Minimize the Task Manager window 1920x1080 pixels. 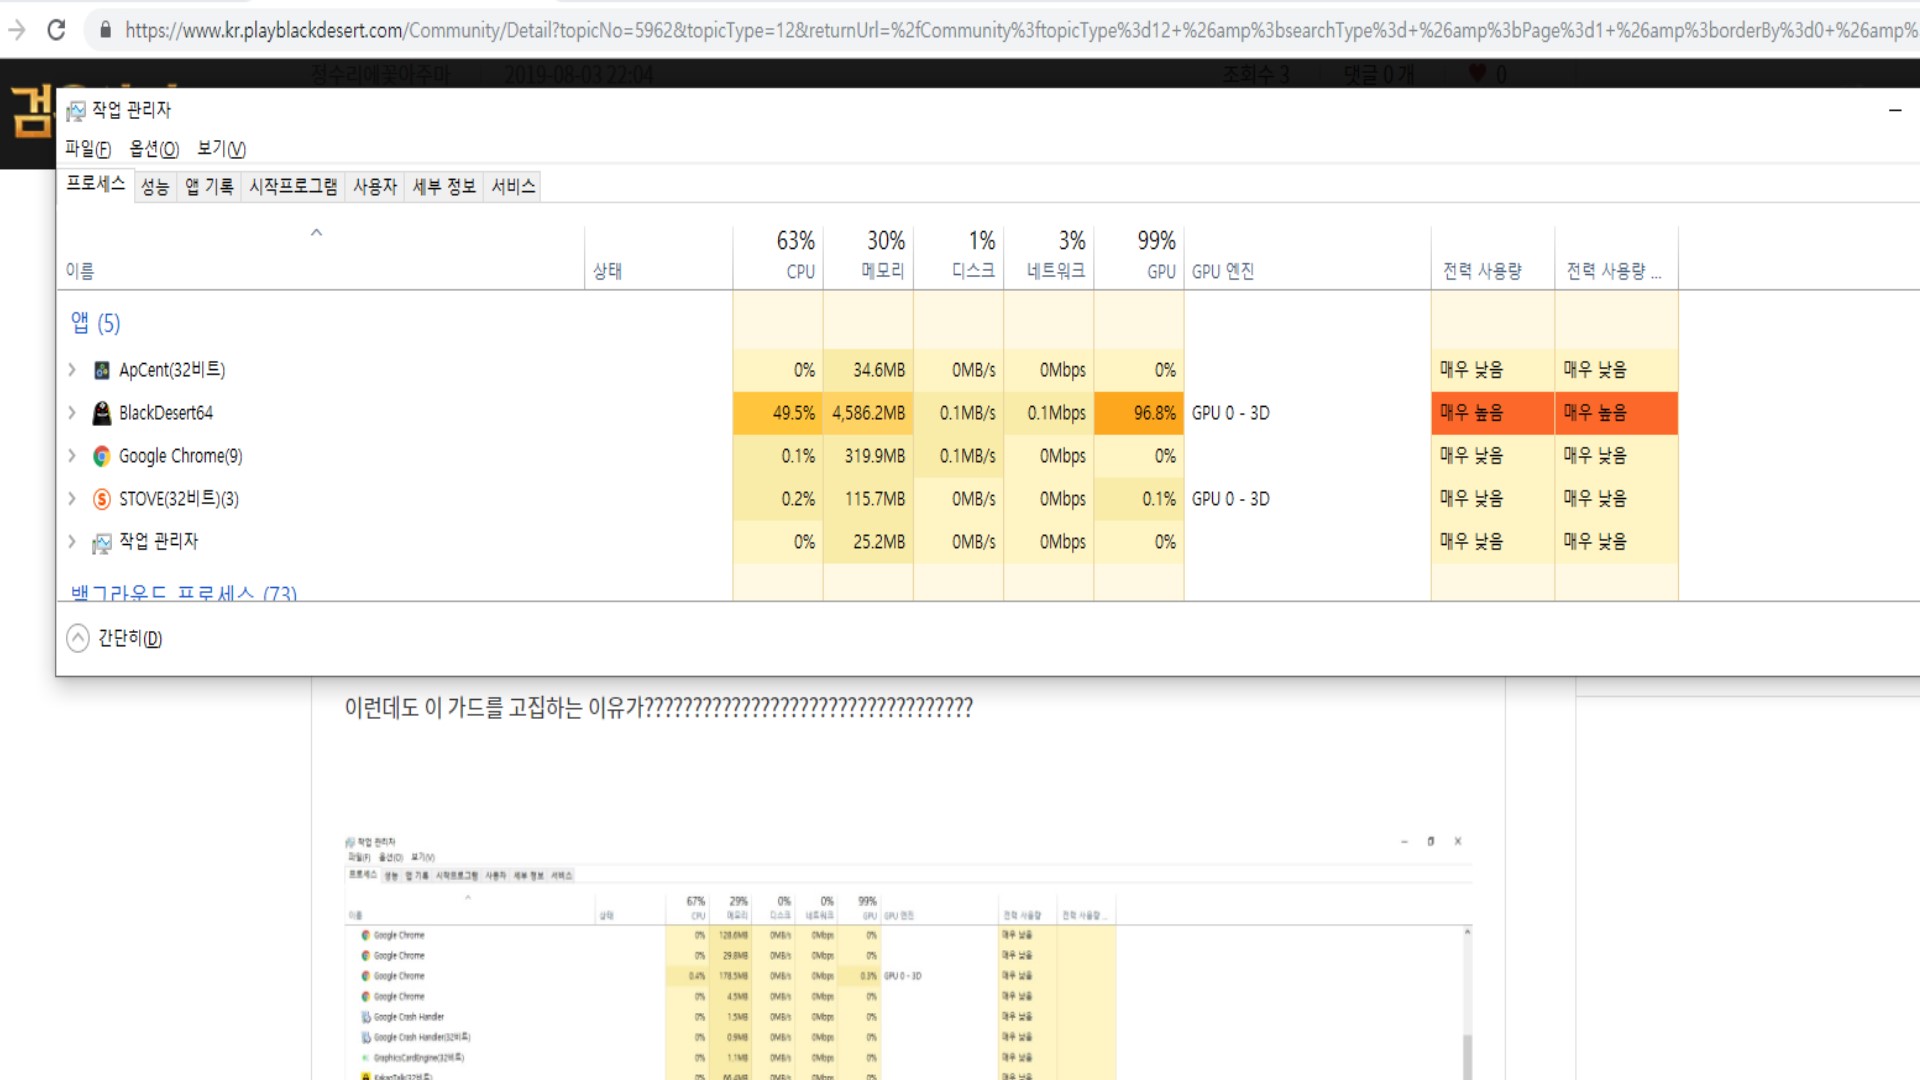[1895, 110]
